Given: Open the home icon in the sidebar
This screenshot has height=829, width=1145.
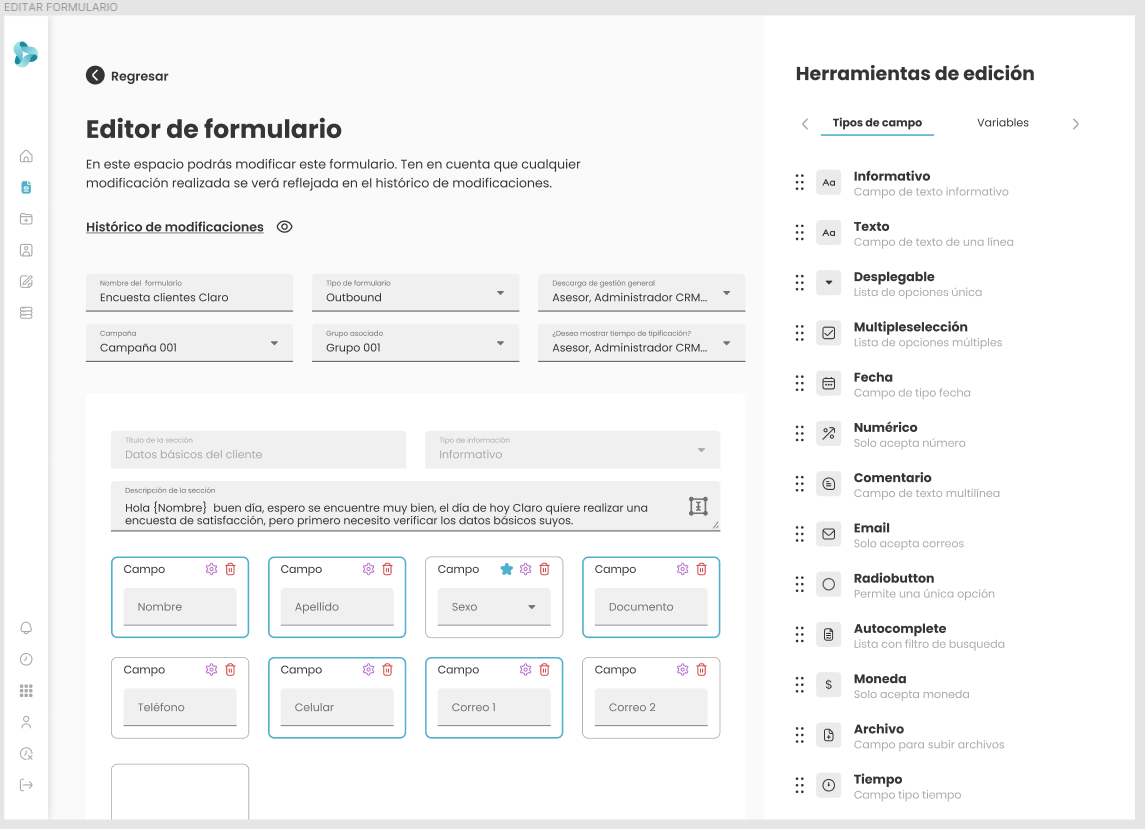Looking at the screenshot, I should (26, 156).
